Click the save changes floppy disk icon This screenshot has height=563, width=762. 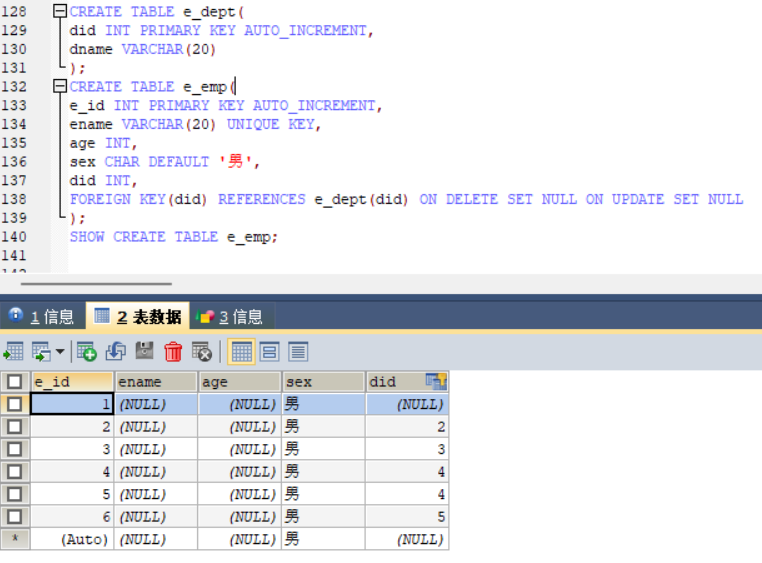click(x=144, y=351)
